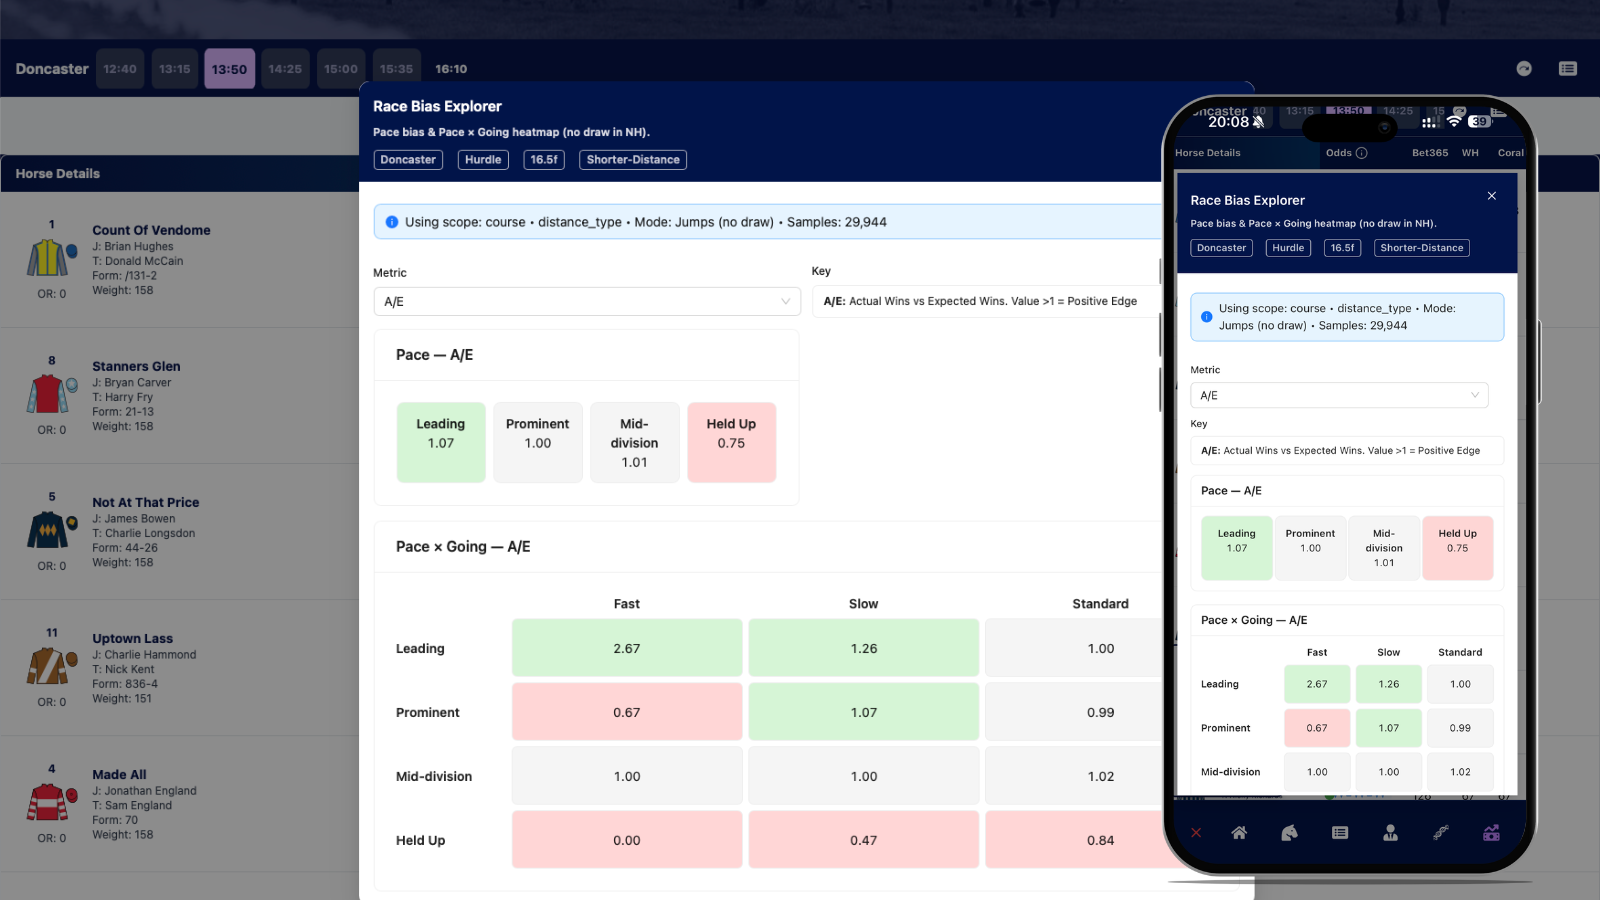The height and width of the screenshot is (900, 1600).
Task: Click the Held Up 0.75 pace cell
Action: [x=731, y=442]
